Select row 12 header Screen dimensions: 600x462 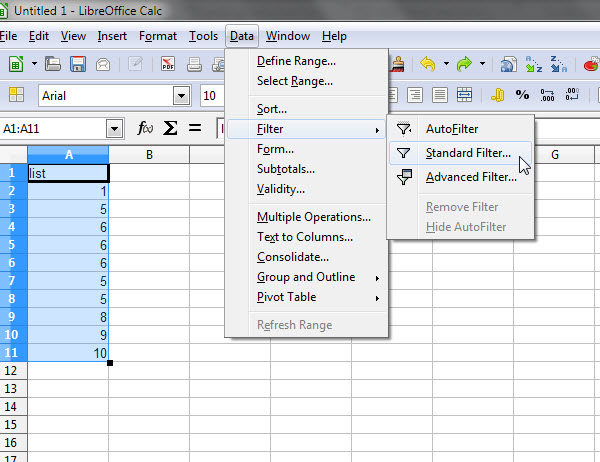pos(13,371)
